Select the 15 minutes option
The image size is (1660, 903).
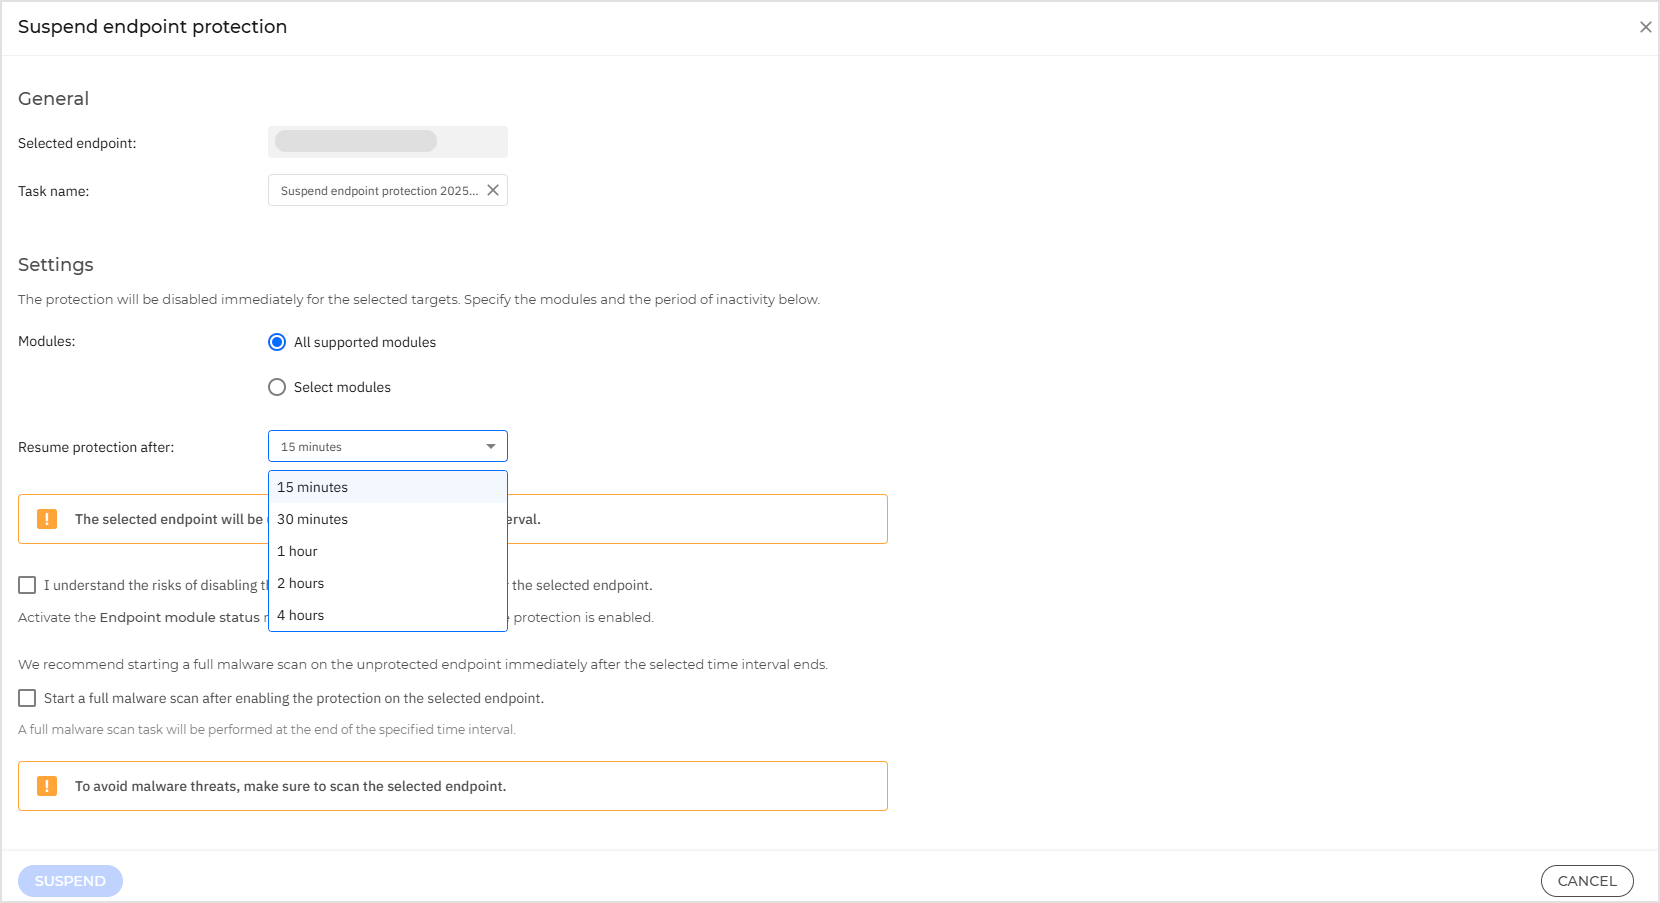(312, 487)
